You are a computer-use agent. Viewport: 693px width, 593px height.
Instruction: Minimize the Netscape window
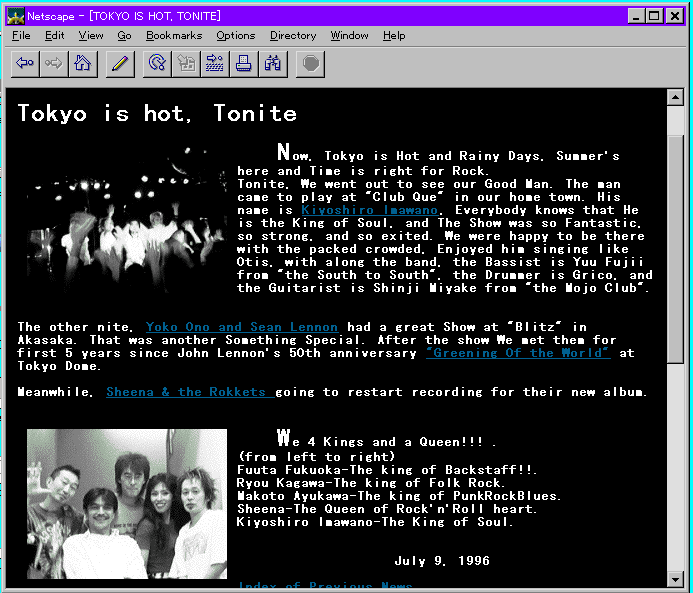click(x=636, y=16)
